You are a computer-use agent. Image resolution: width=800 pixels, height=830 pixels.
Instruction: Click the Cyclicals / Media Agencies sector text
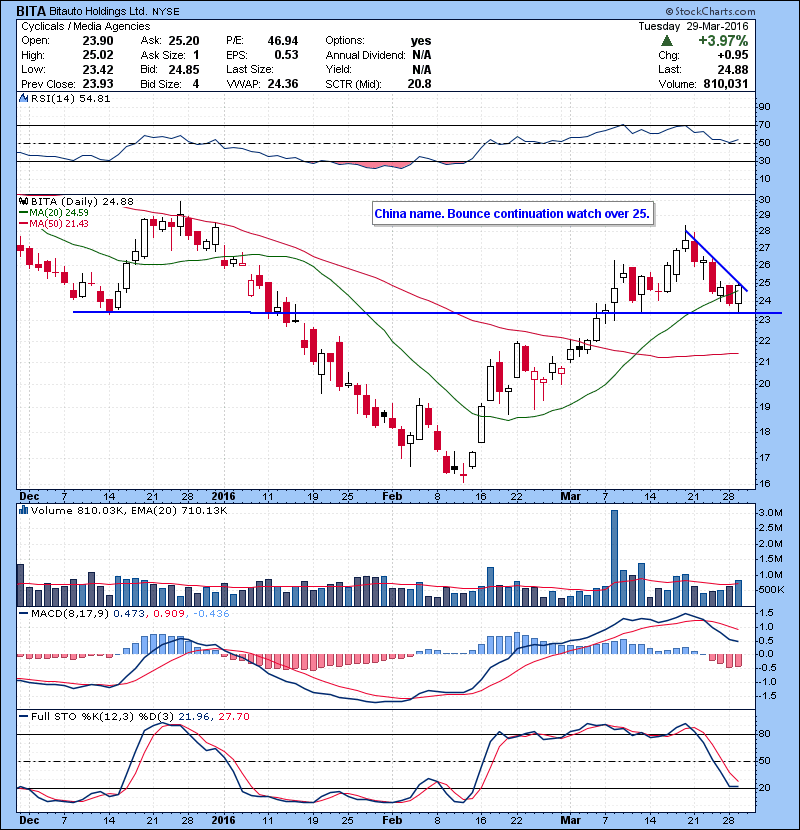pyautogui.click(x=86, y=26)
